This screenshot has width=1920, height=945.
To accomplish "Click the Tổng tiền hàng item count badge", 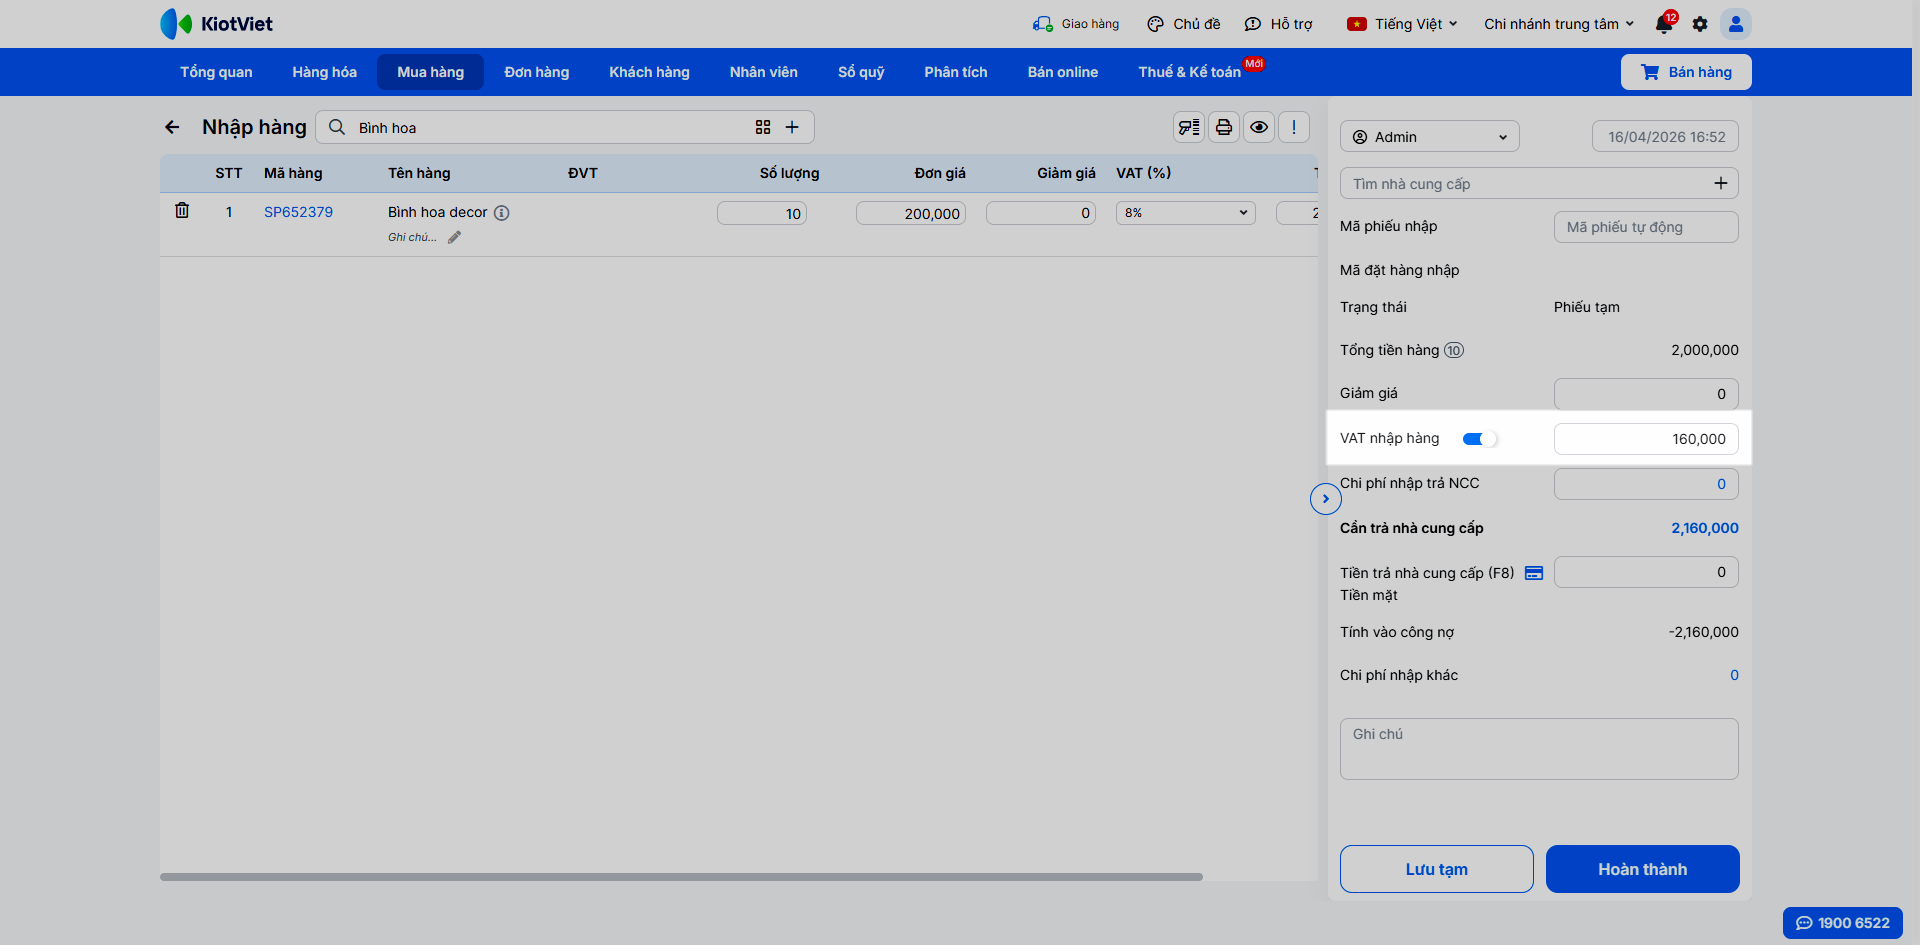I will [x=1454, y=350].
